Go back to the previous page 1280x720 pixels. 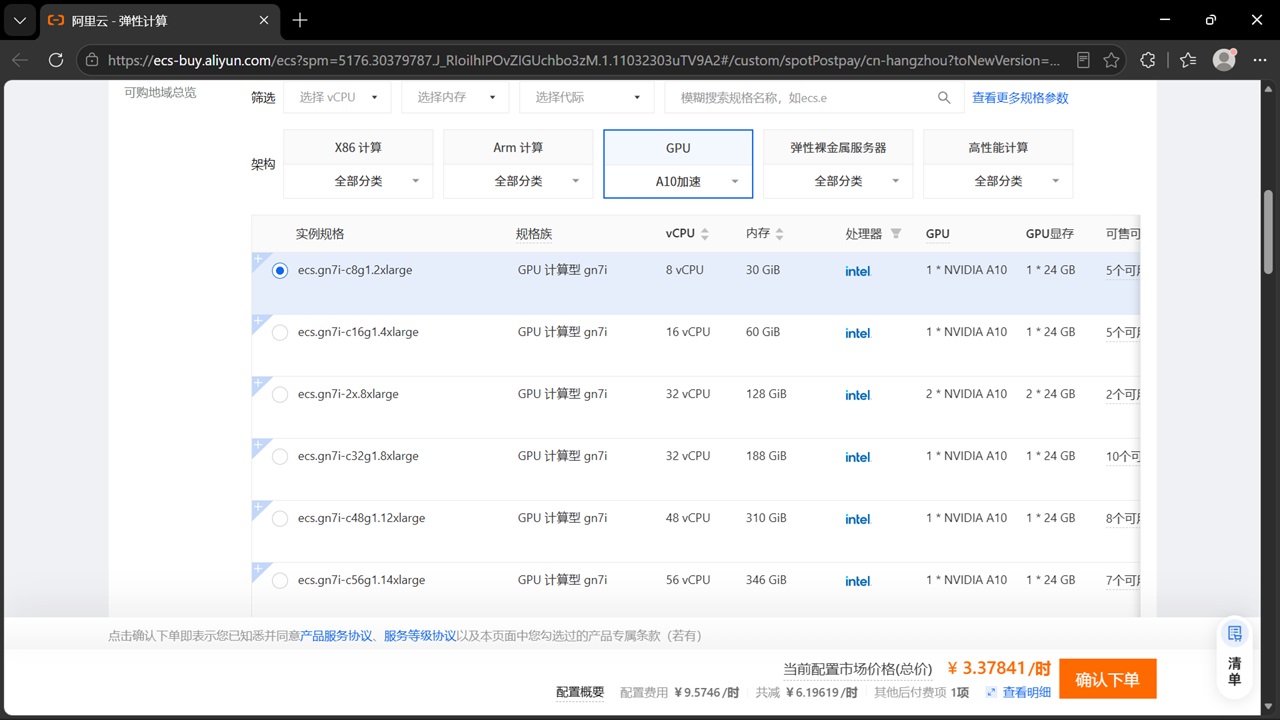tap(20, 60)
